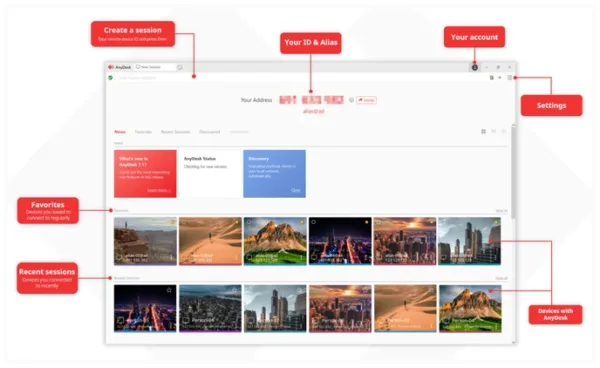Screen dimensions: 600x368
Task: Click the green connection status icon
Action: point(111,78)
